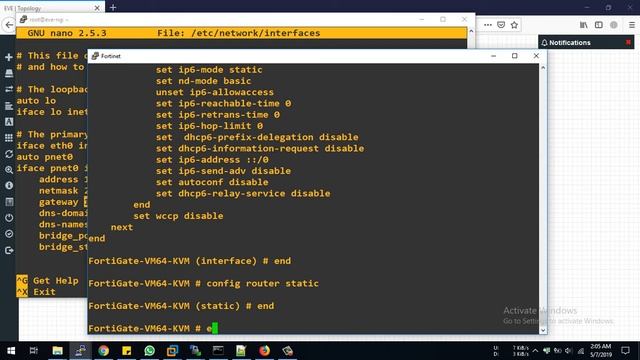Open File Explorer from taskbar

coord(58,351)
